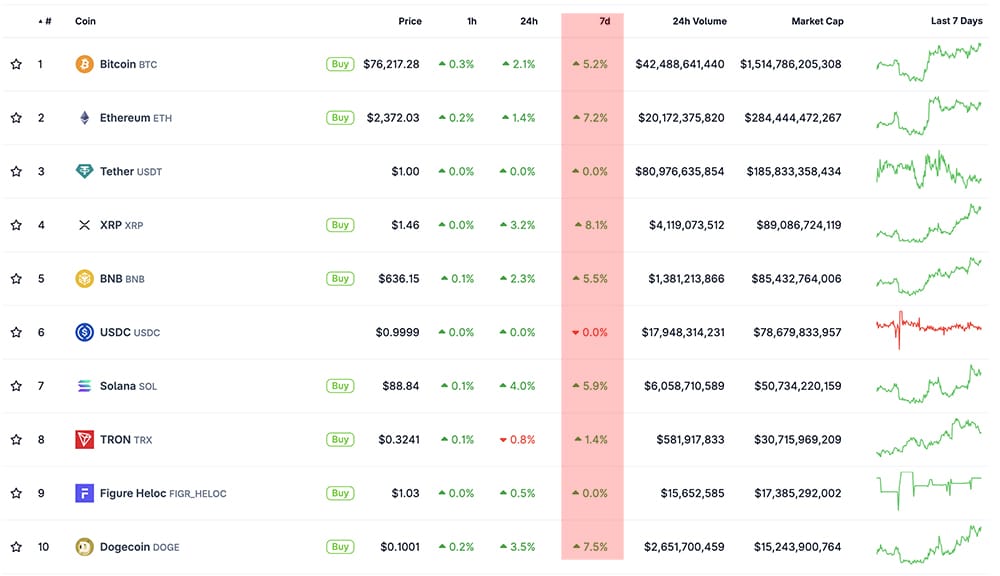Sort by the 24h change header
This screenshot has height=576, width=1000.
[x=529, y=21]
